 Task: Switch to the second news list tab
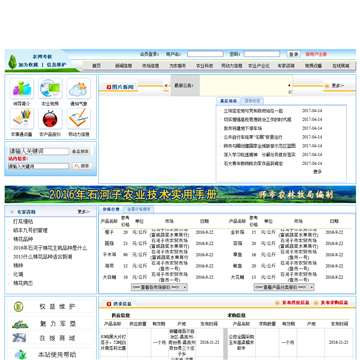coord(252,101)
